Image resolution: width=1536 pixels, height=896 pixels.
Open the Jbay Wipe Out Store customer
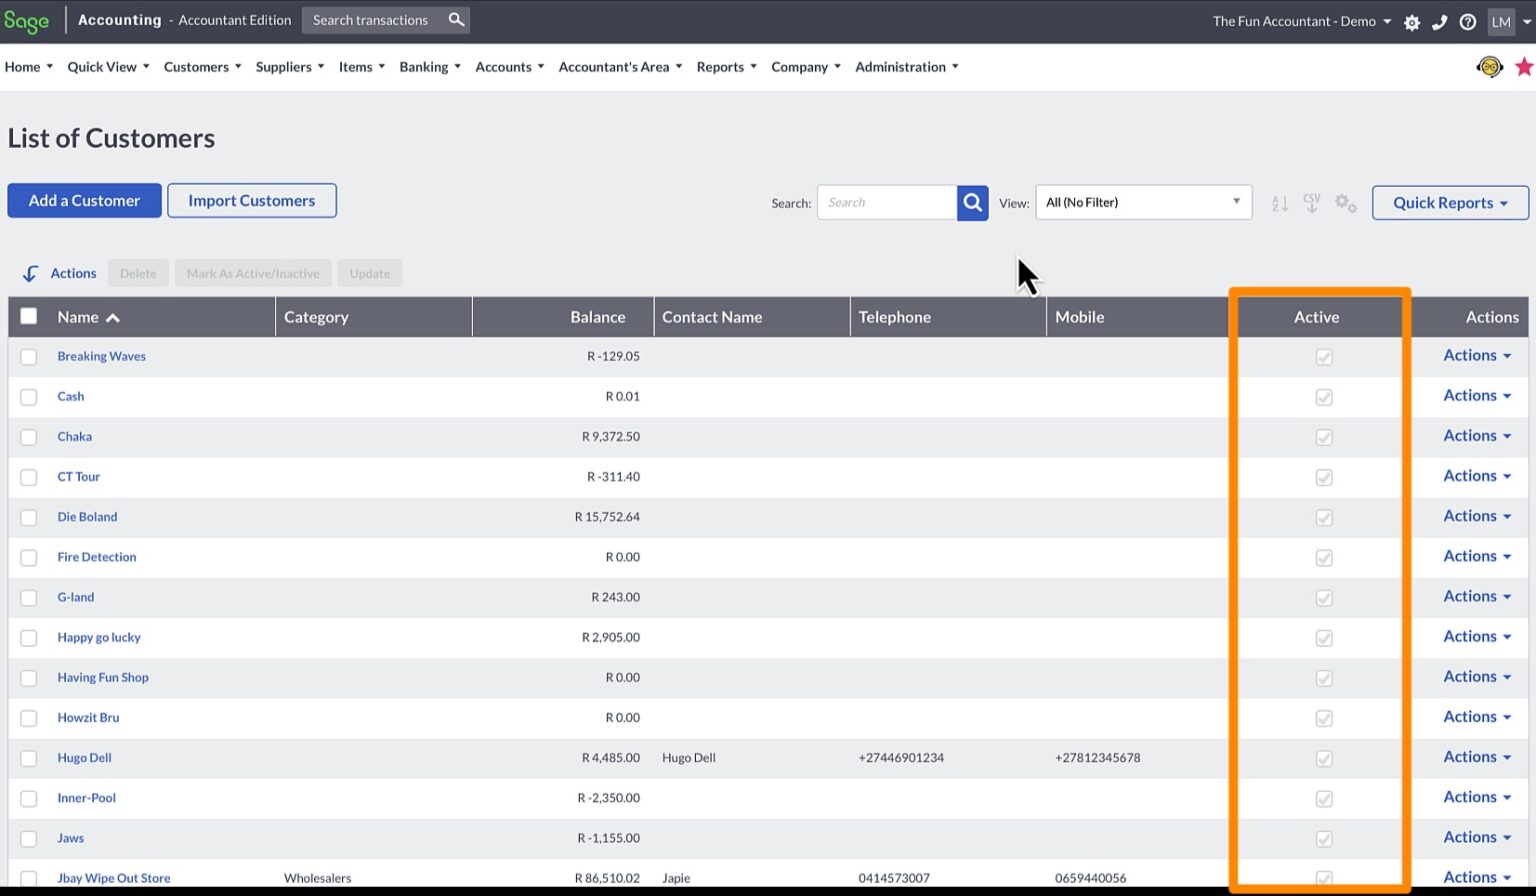coord(113,877)
